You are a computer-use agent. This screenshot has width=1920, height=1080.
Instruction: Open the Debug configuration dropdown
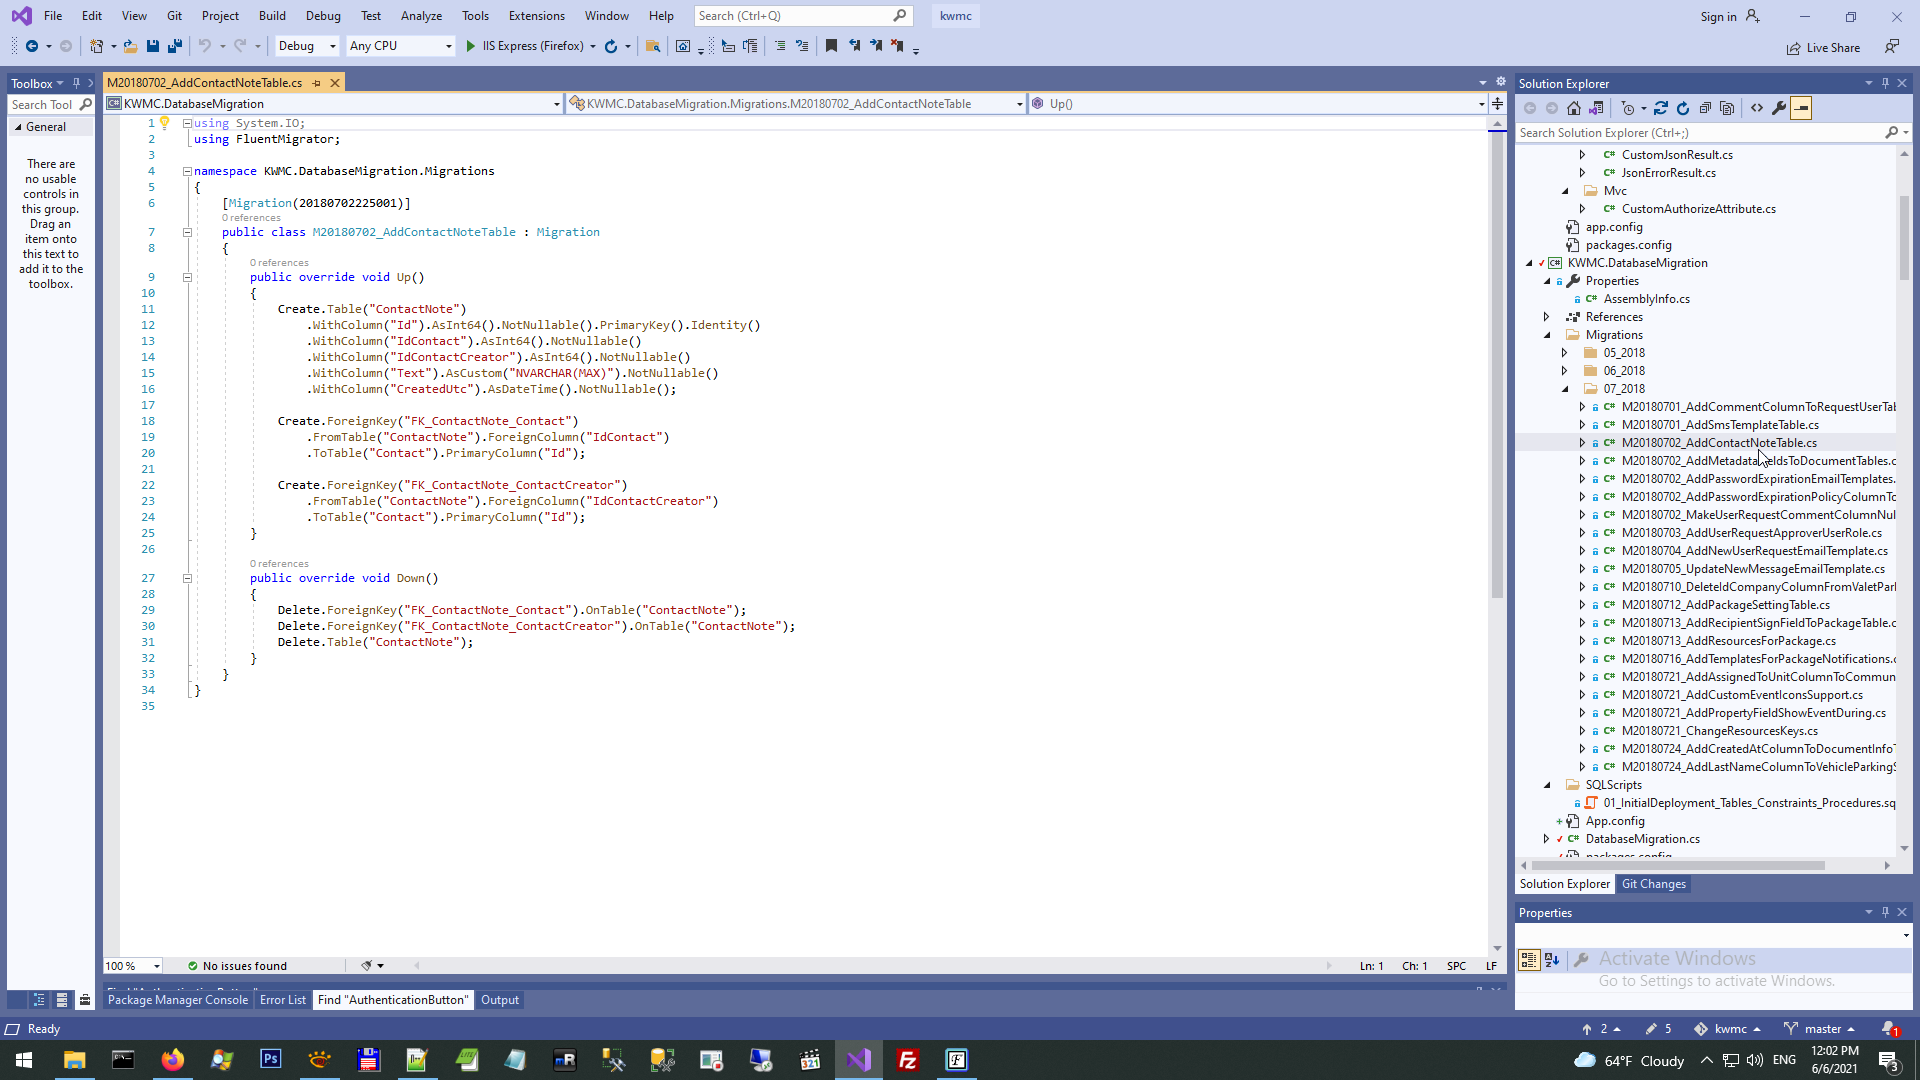click(307, 46)
